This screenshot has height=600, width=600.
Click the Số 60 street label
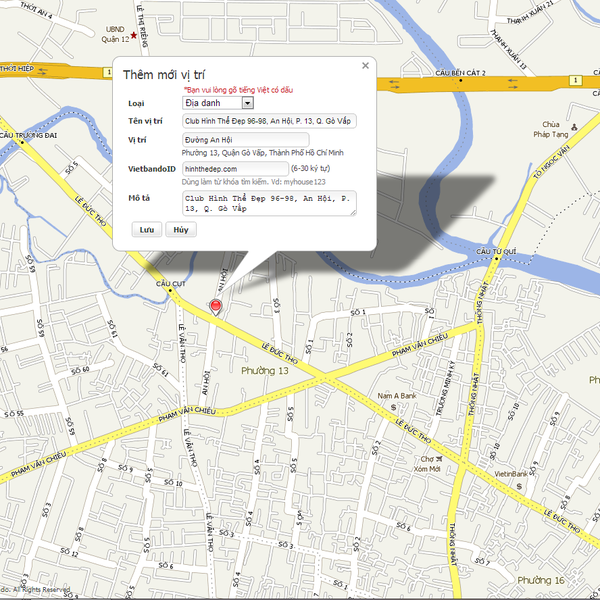[80, 370]
